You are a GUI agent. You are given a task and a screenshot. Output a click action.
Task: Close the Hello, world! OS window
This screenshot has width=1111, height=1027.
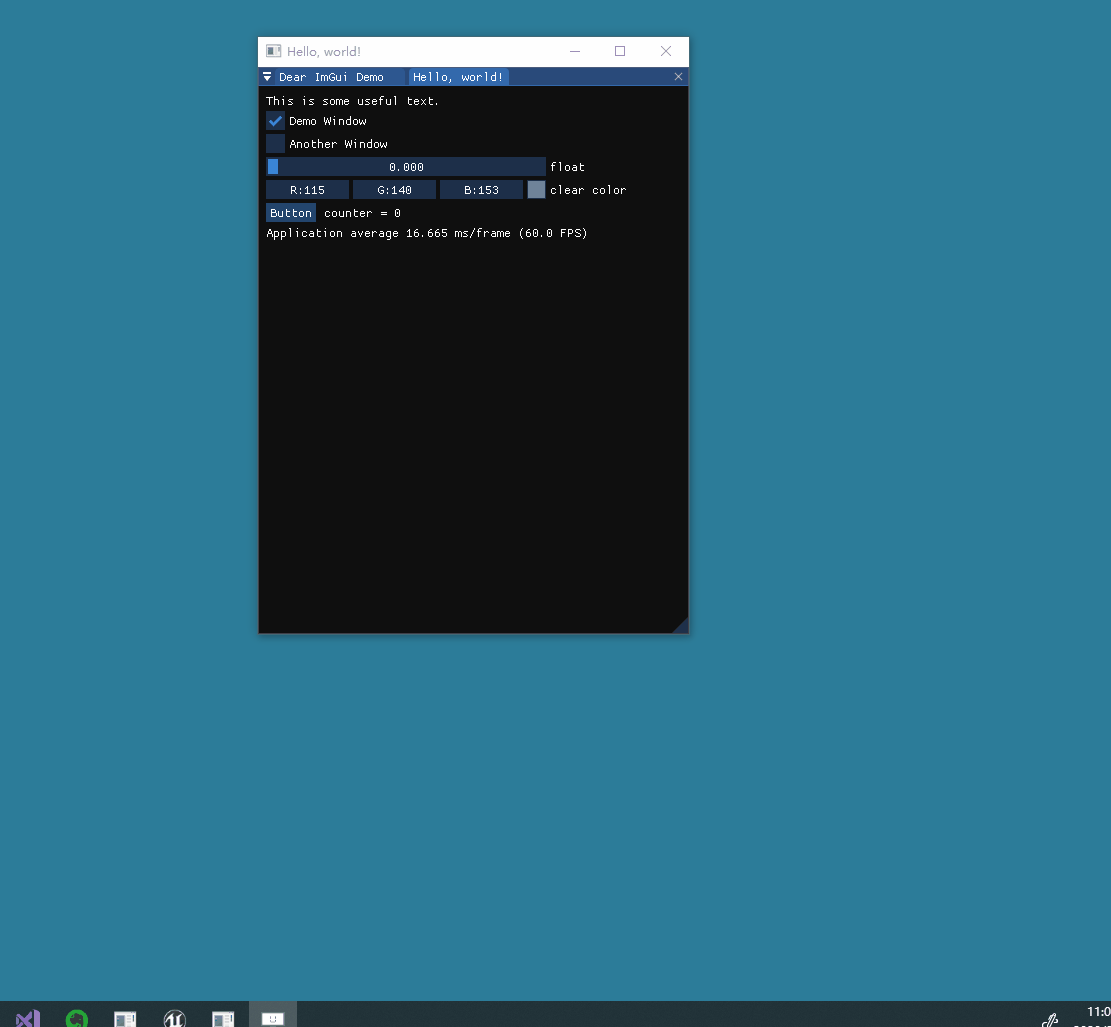point(666,51)
